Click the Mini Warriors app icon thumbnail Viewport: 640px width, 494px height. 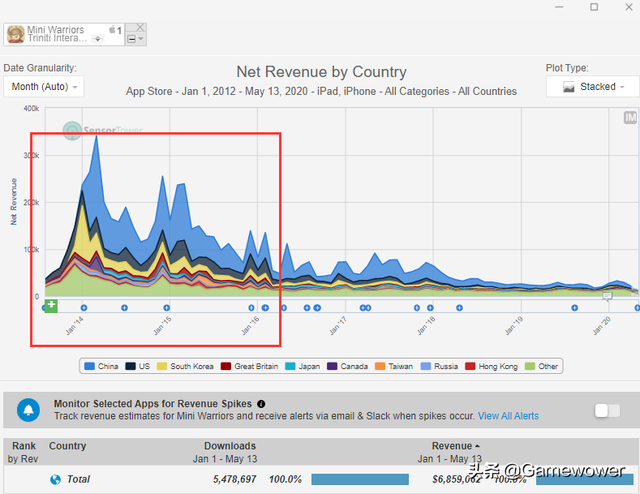point(16,34)
